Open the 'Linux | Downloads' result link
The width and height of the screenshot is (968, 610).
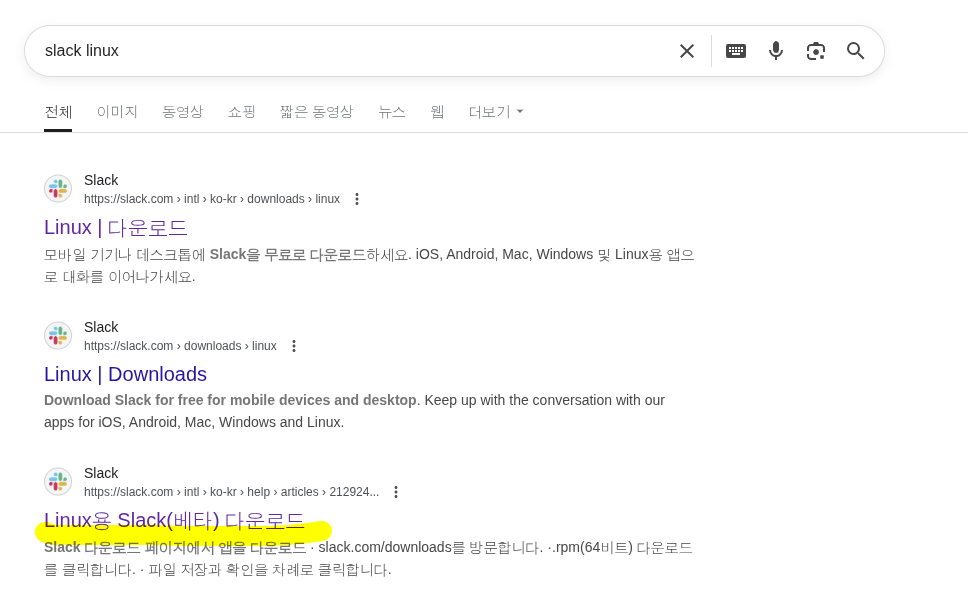point(125,374)
